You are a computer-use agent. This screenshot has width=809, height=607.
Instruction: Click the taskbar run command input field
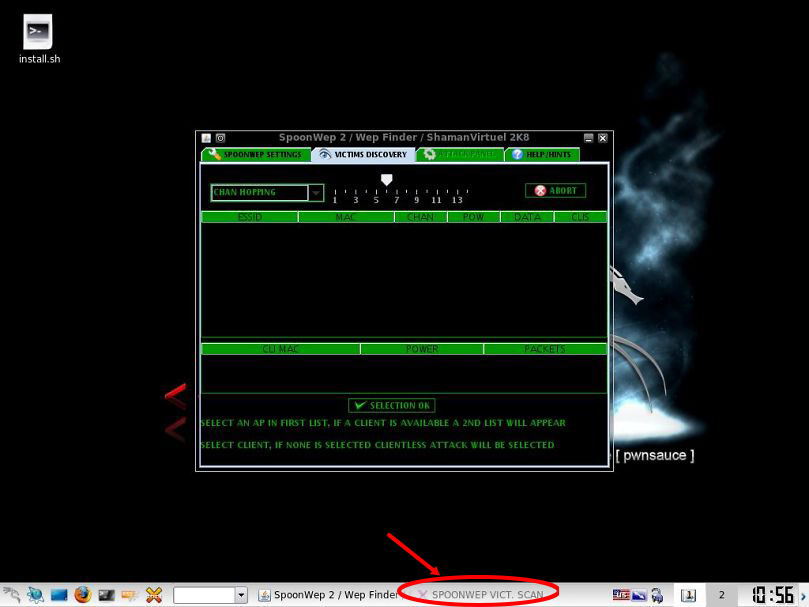(204, 595)
